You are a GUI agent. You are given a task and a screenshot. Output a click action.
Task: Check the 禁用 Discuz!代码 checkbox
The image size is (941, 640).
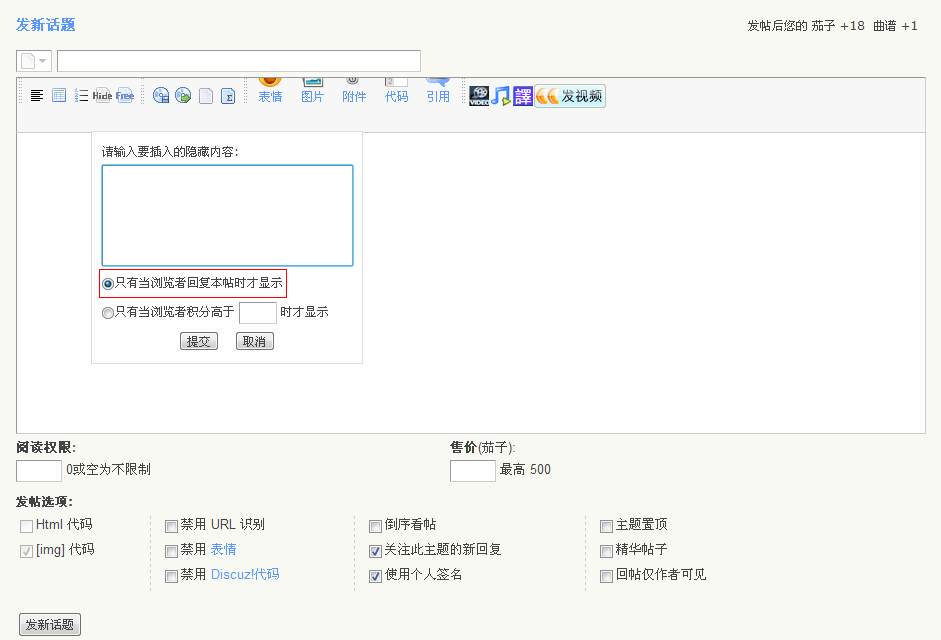point(171,576)
